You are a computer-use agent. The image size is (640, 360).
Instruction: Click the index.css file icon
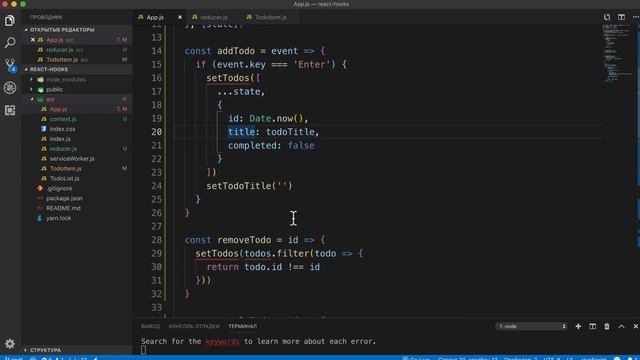coord(44,129)
